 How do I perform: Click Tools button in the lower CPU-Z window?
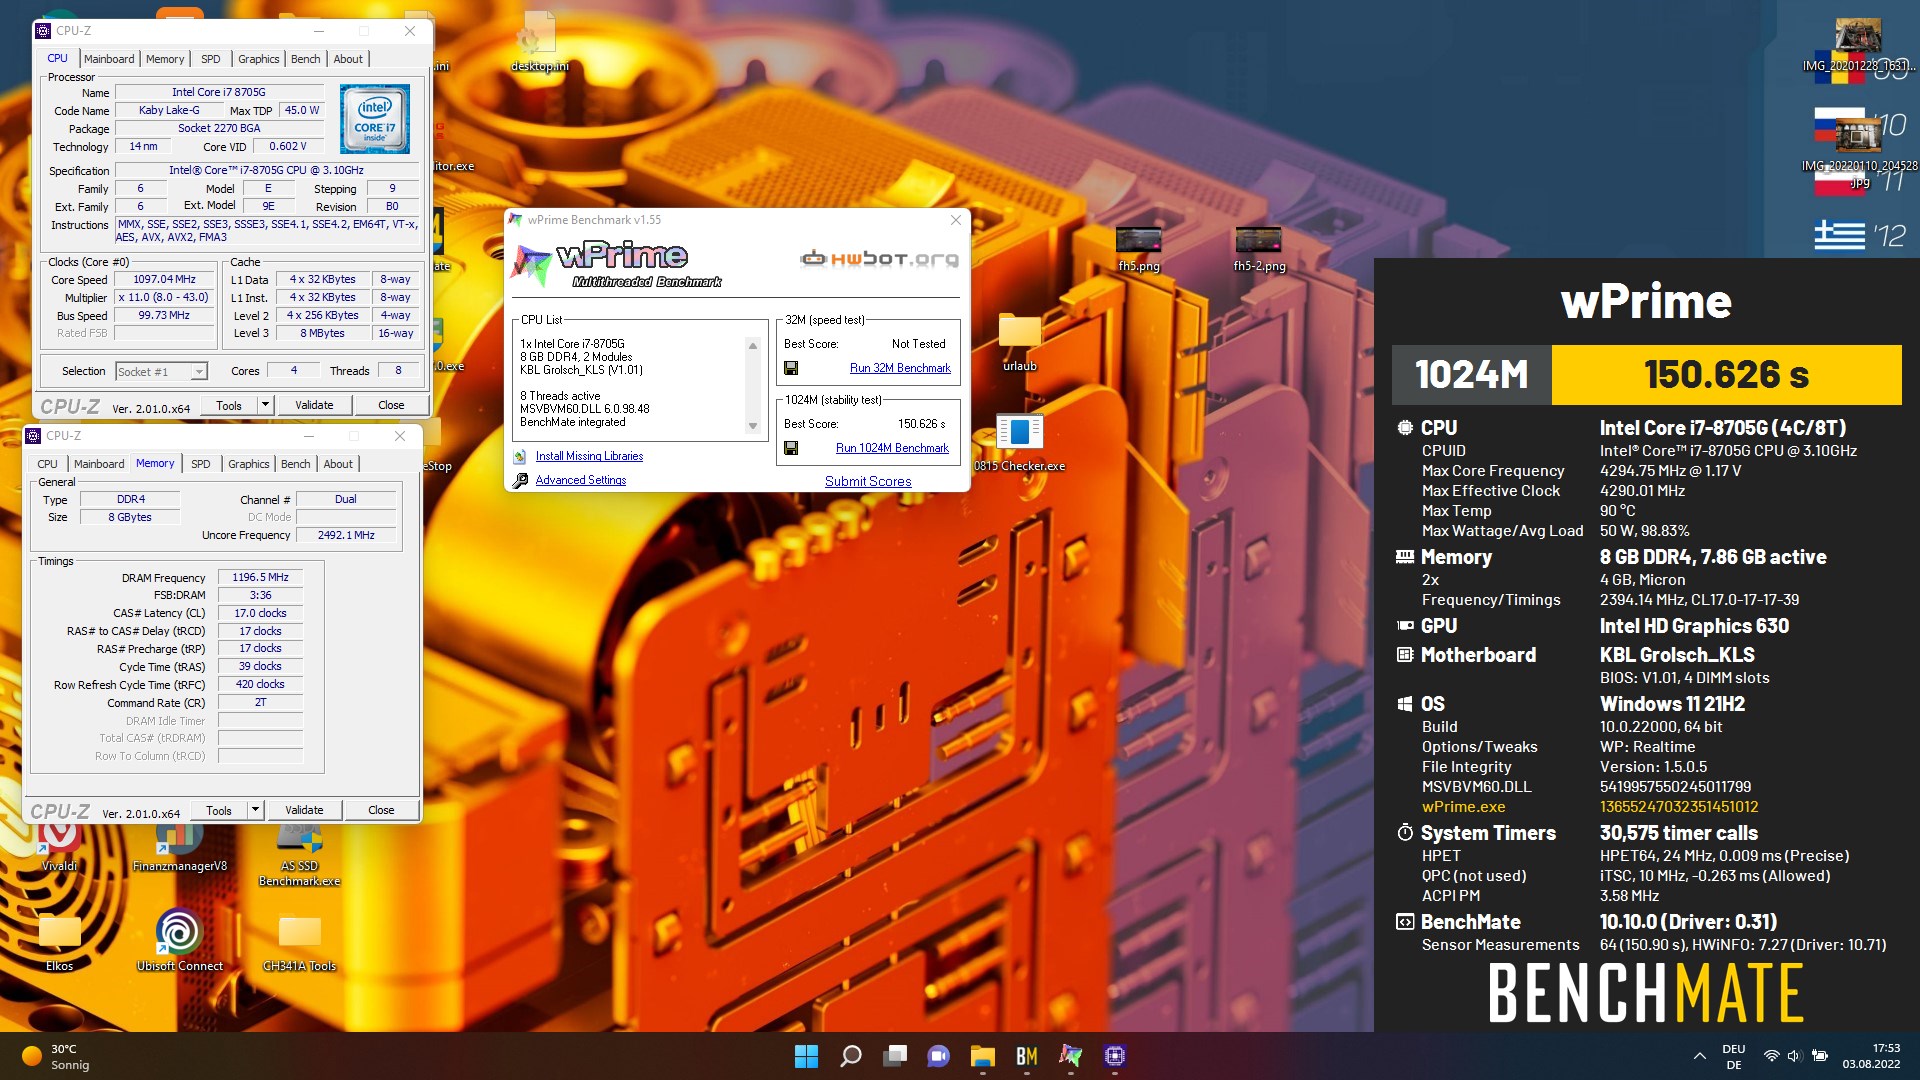tap(219, 810)
